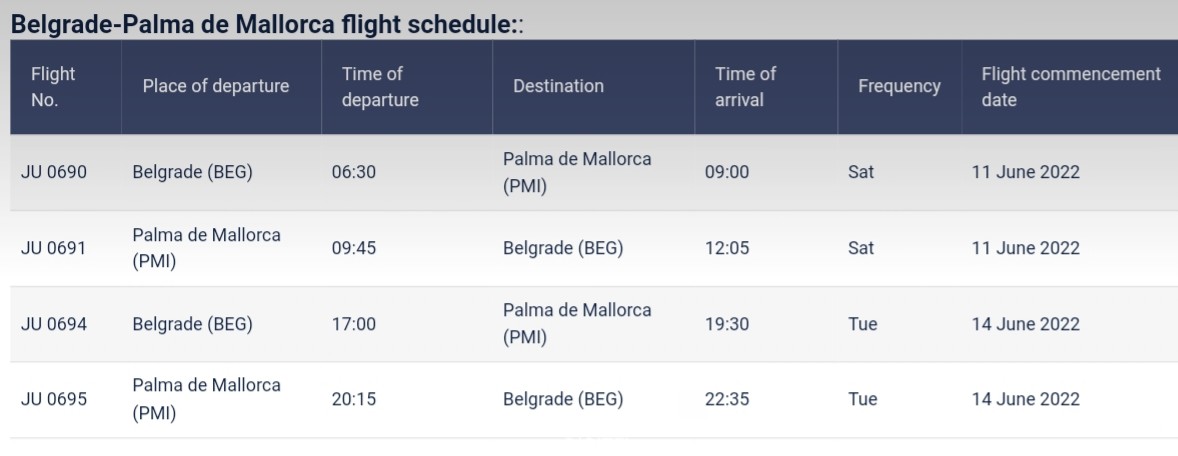
Task: Select the Tue frequency in JU 0695 row
Action: click(x=862, y=399)
